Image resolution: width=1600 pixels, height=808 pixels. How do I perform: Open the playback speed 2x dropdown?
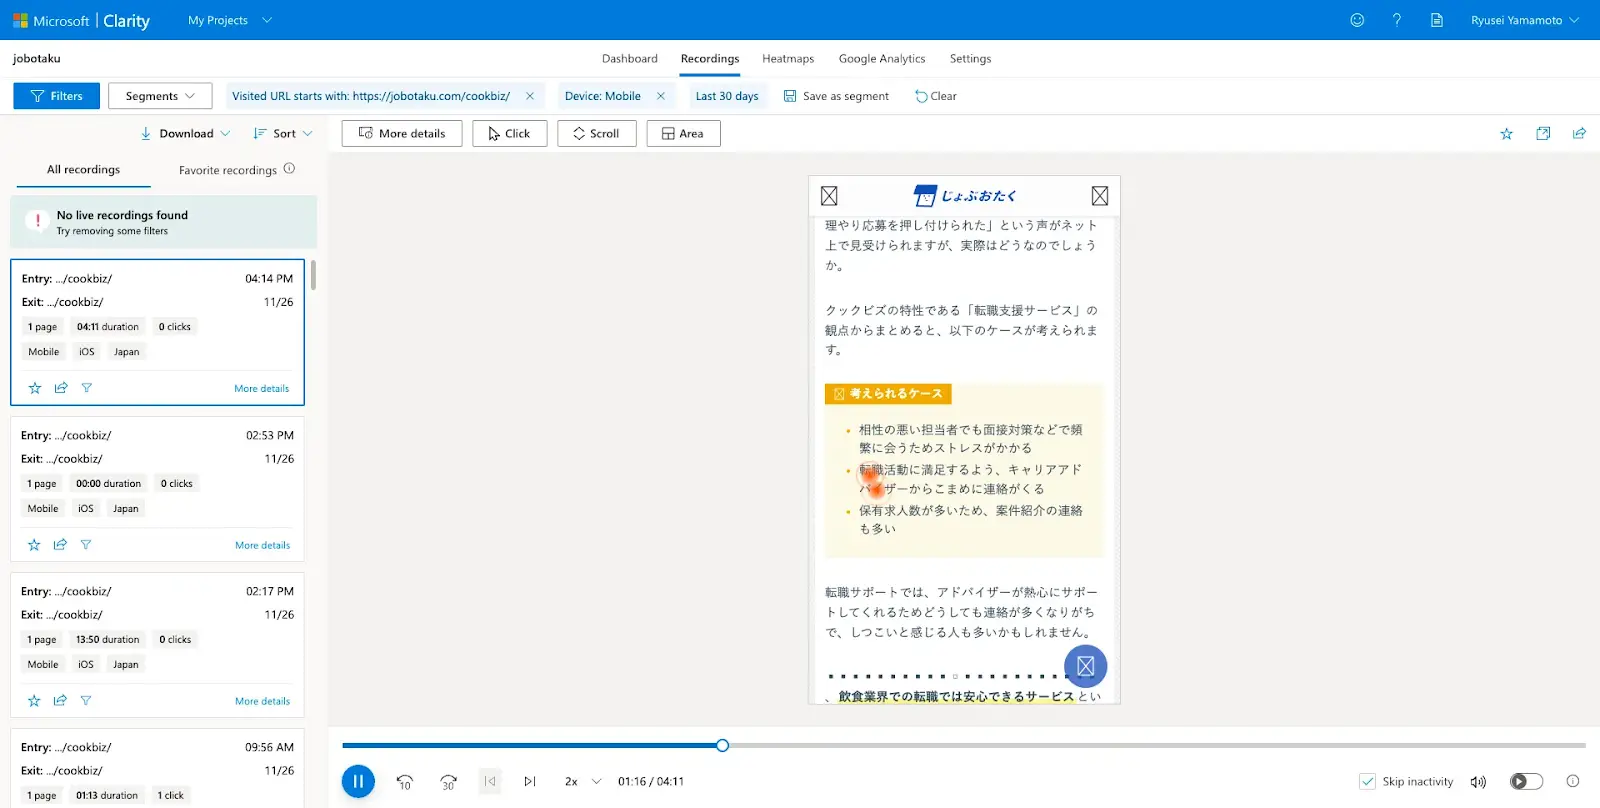pos(583,781)
